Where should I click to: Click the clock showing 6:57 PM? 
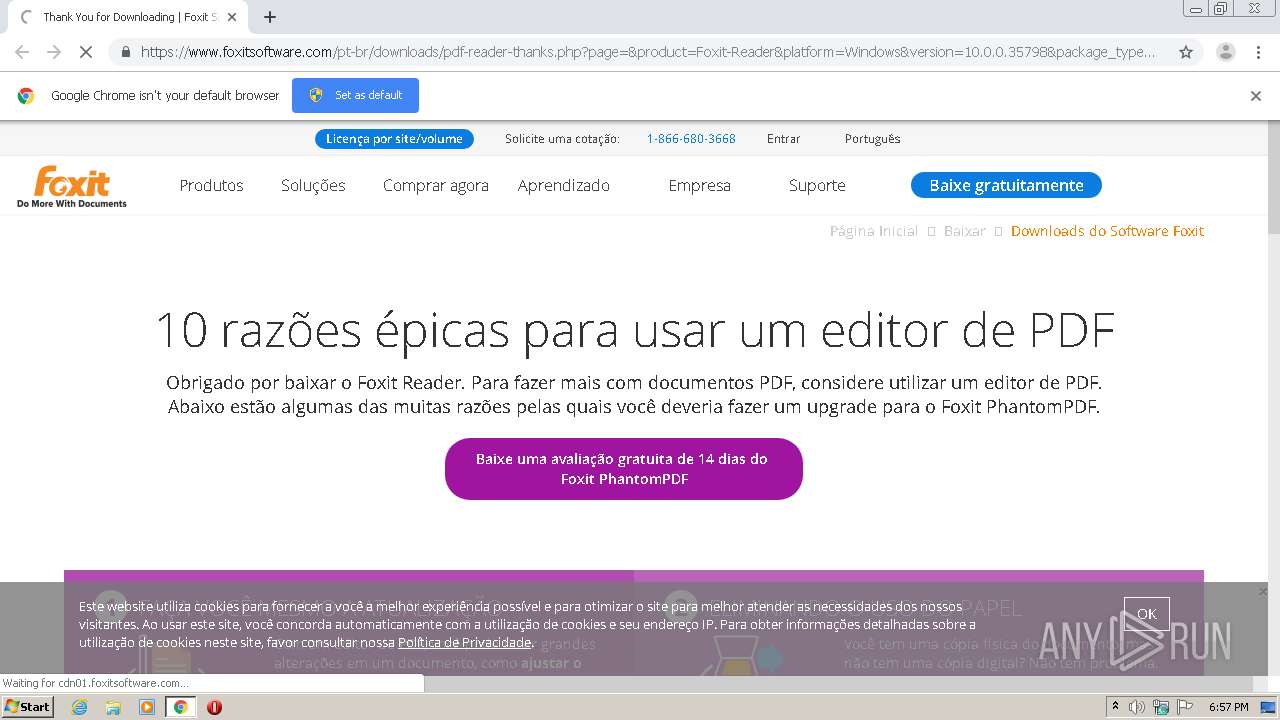1228,707
